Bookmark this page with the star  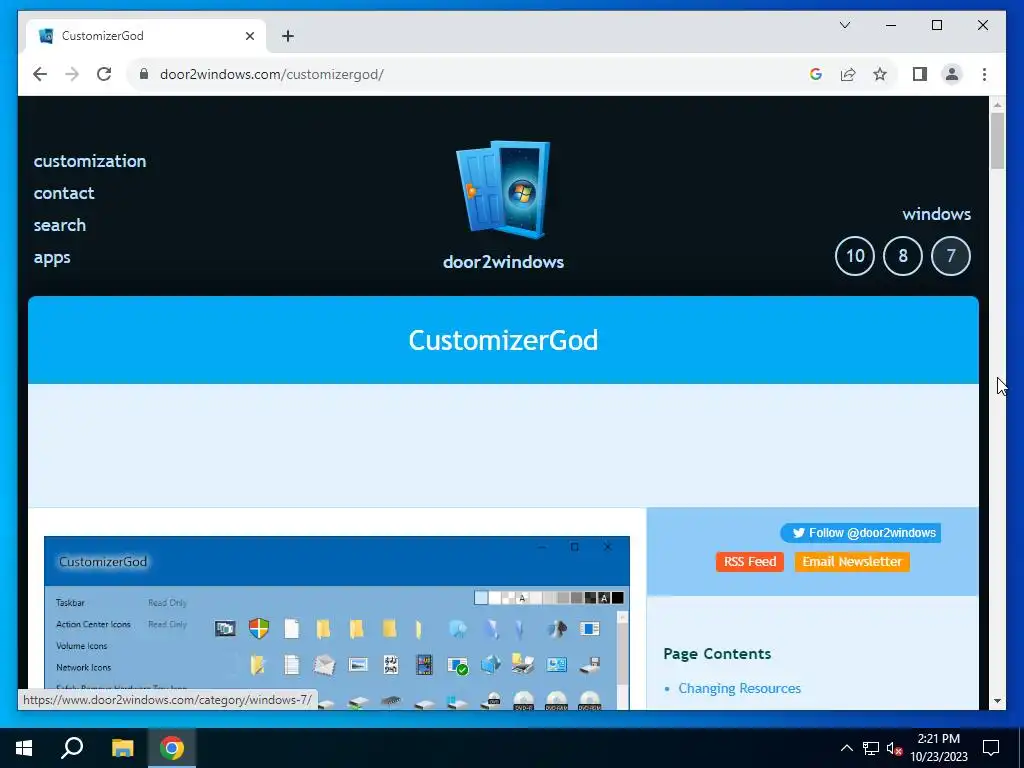tap(880, 74)
